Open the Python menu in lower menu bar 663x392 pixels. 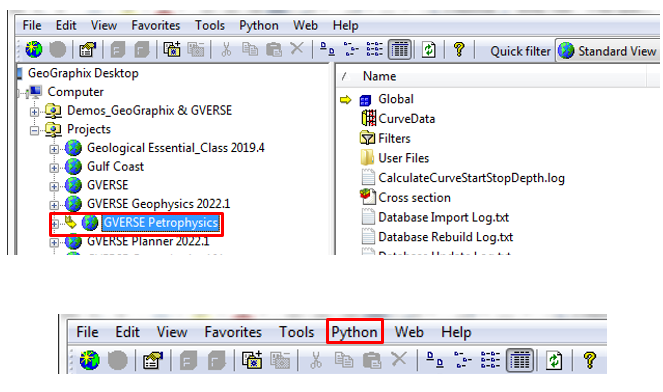[x=355, y=332]
